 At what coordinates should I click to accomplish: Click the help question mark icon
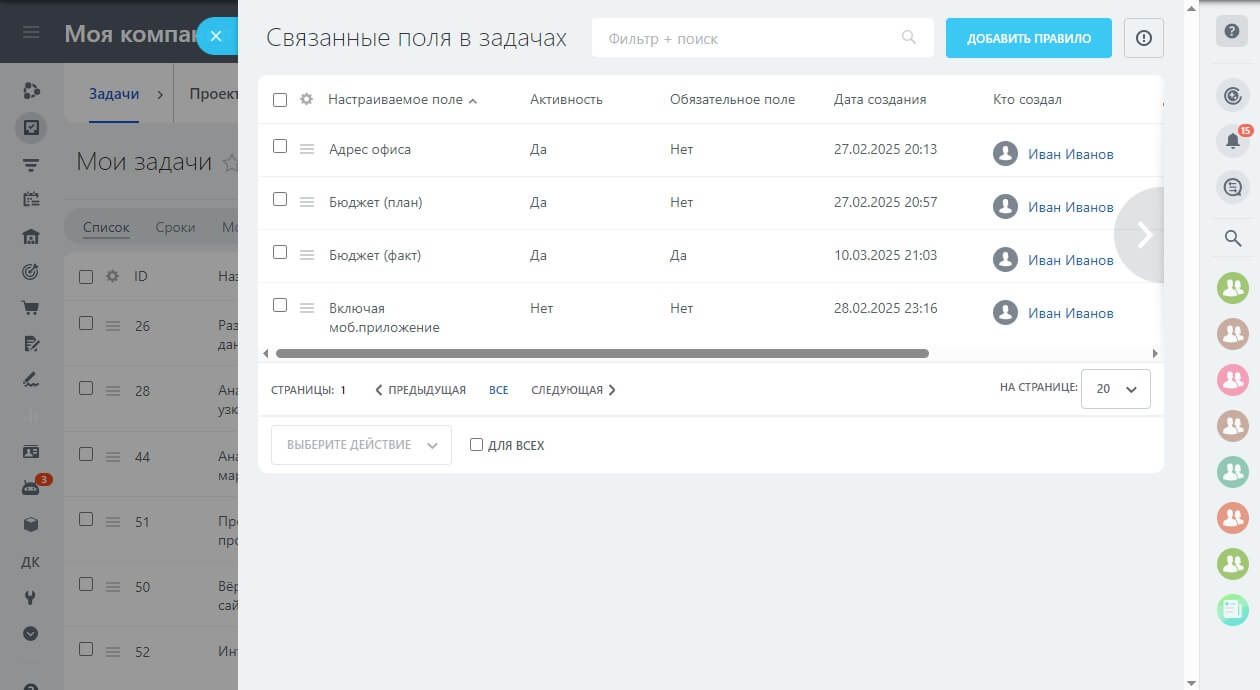coord(1232,31)
